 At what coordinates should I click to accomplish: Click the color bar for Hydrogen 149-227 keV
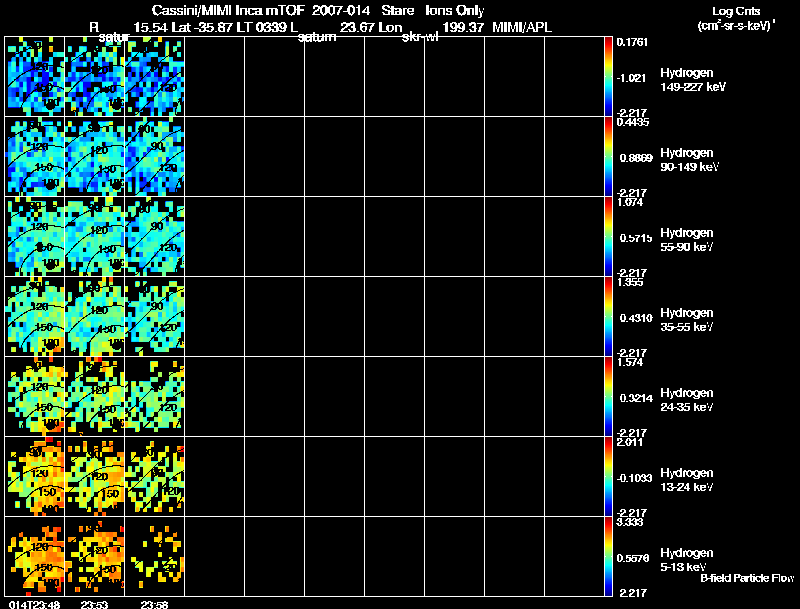click(608, 77)
